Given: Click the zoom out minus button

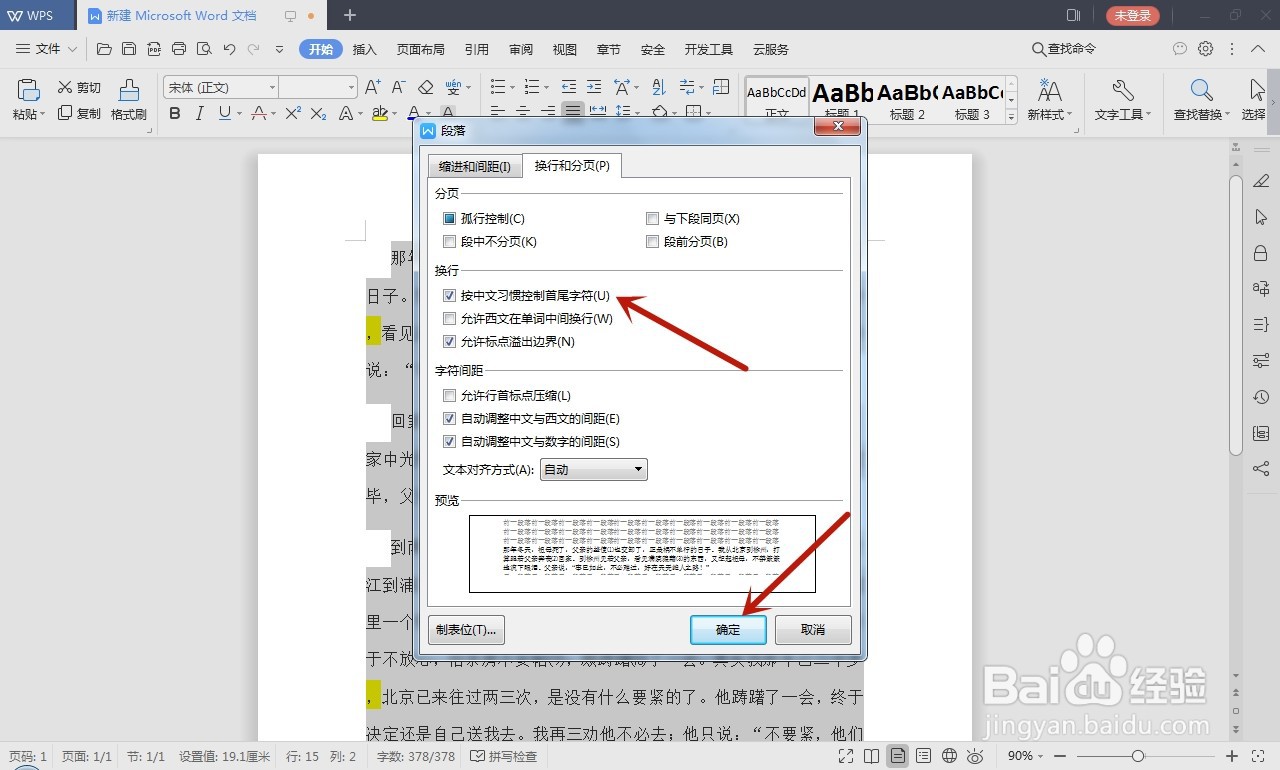Looking at the screenshot, I should click(1059, 756).
